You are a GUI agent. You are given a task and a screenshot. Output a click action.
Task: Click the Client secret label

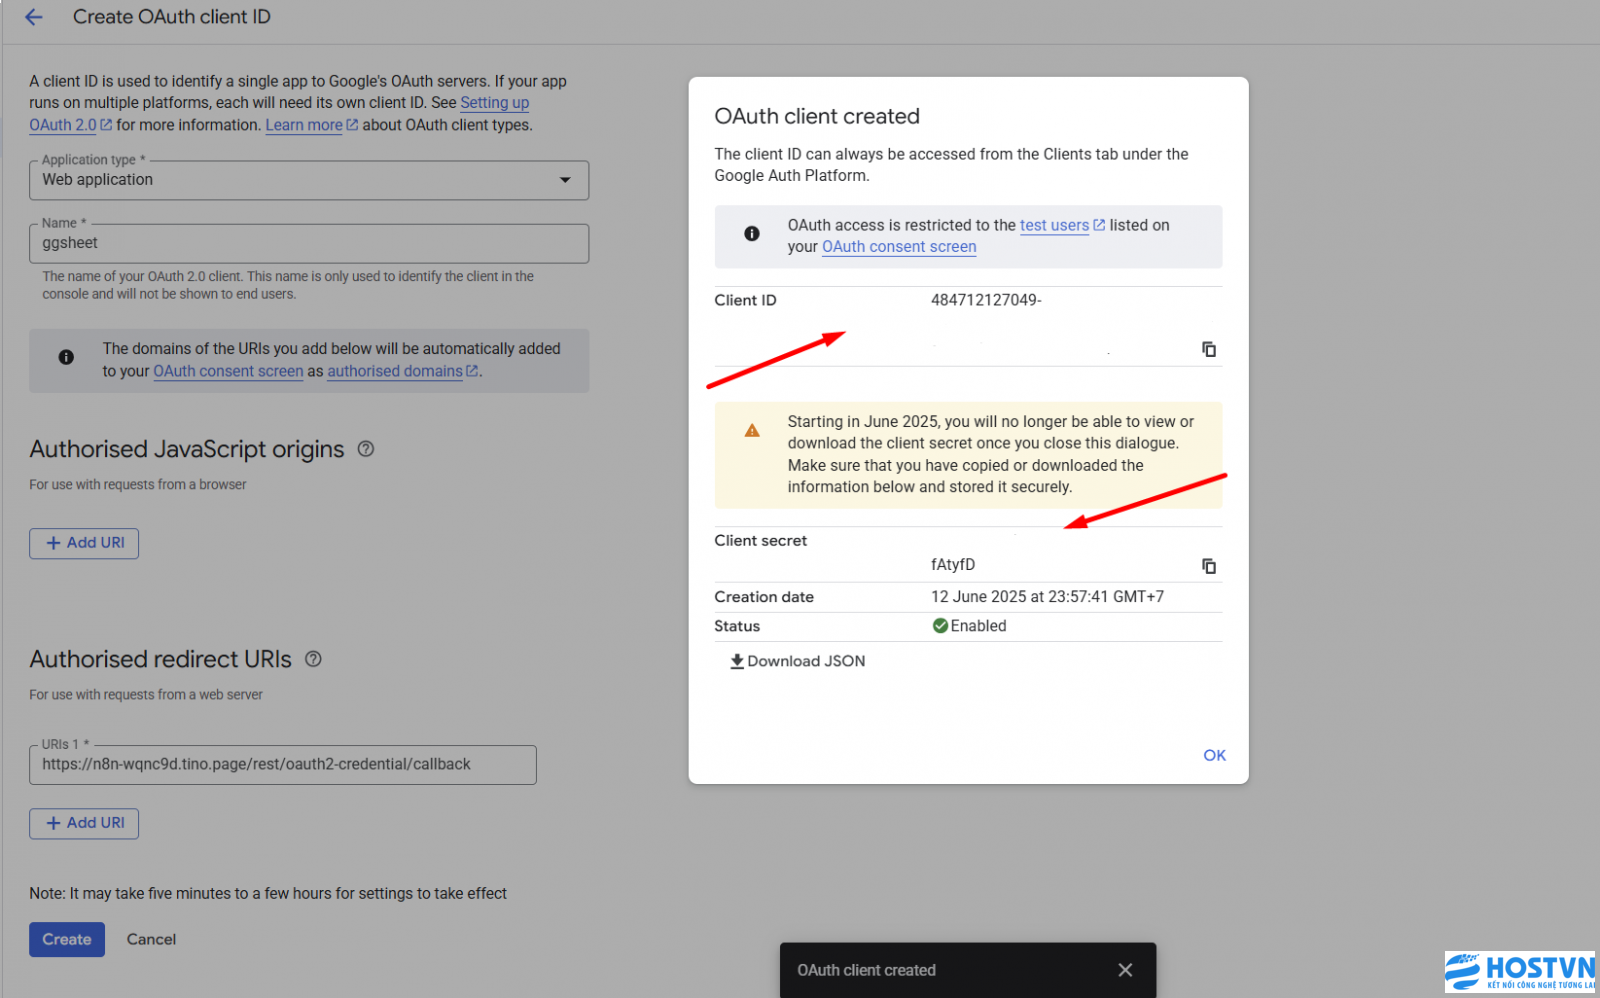(760, 541)
